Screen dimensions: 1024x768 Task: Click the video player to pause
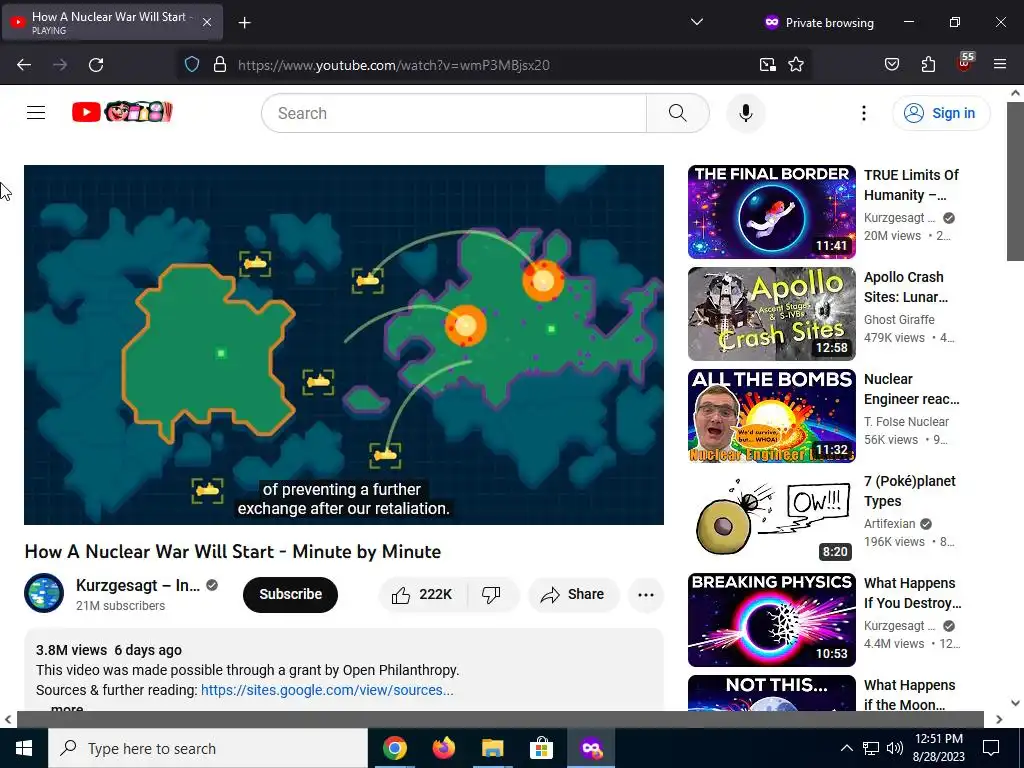point(344,344)
